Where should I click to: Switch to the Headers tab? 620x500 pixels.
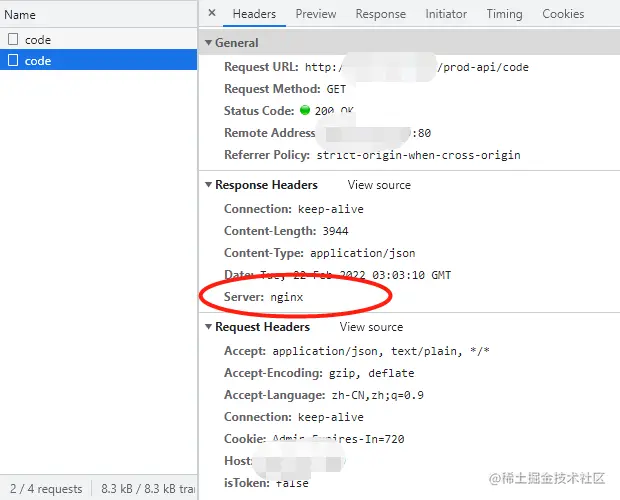coord(254,14)
